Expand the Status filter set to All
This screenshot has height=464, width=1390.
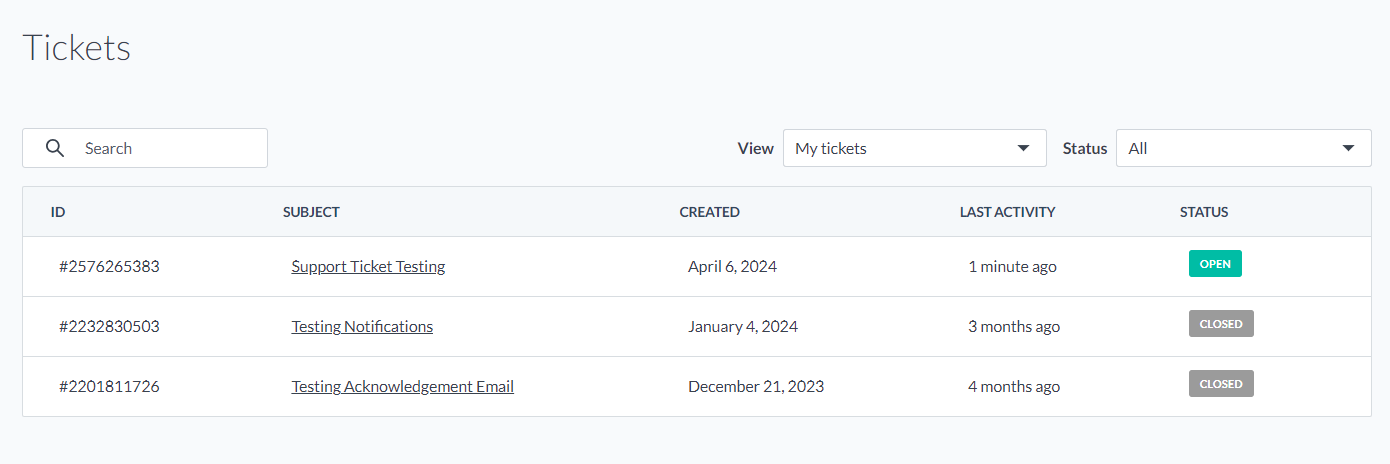(x=1243, y=148)
